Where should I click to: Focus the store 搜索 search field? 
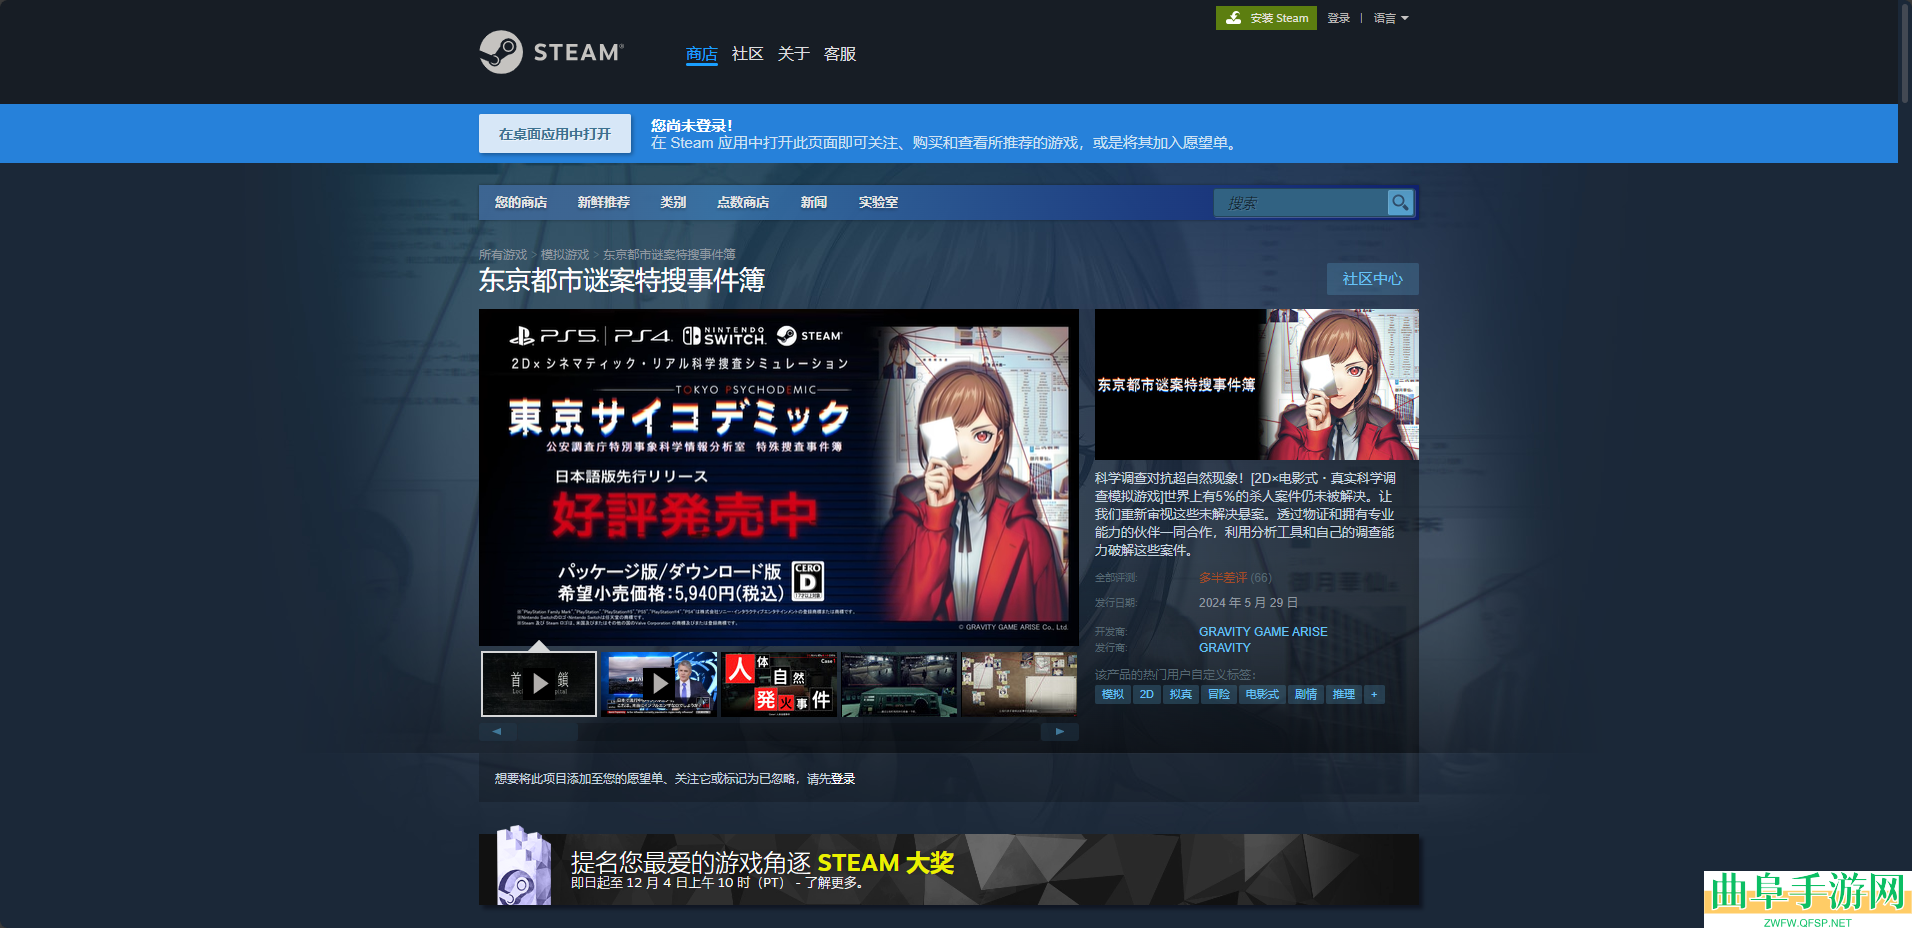pos(1300,203)
